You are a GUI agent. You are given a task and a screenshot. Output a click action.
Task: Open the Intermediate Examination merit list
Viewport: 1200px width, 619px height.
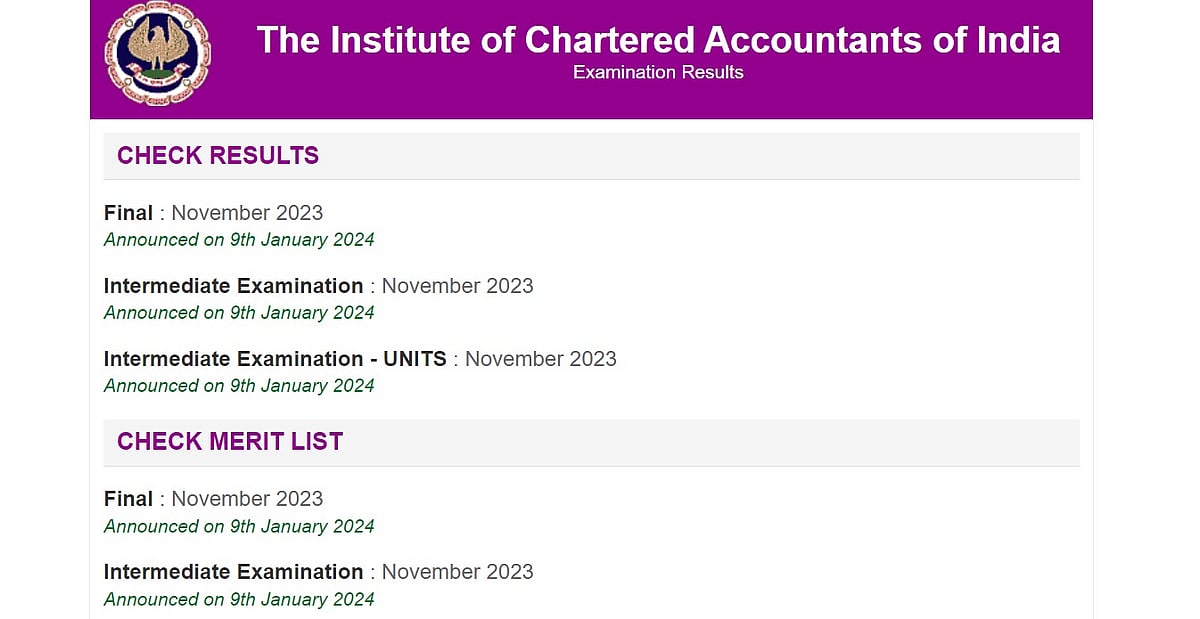318,571
